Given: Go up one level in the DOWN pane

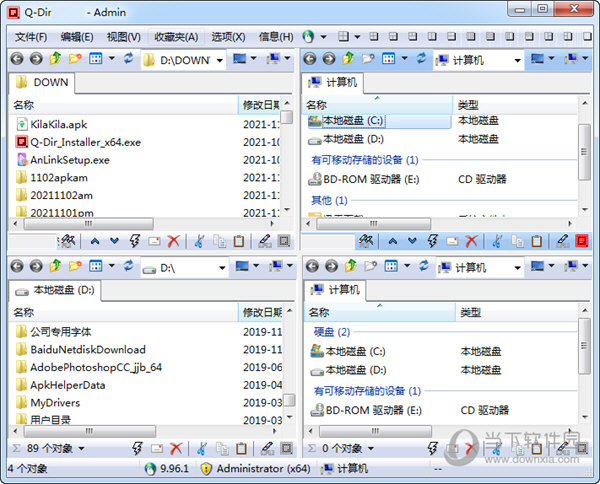Looking at the screenshot, I should click(55, 59).
